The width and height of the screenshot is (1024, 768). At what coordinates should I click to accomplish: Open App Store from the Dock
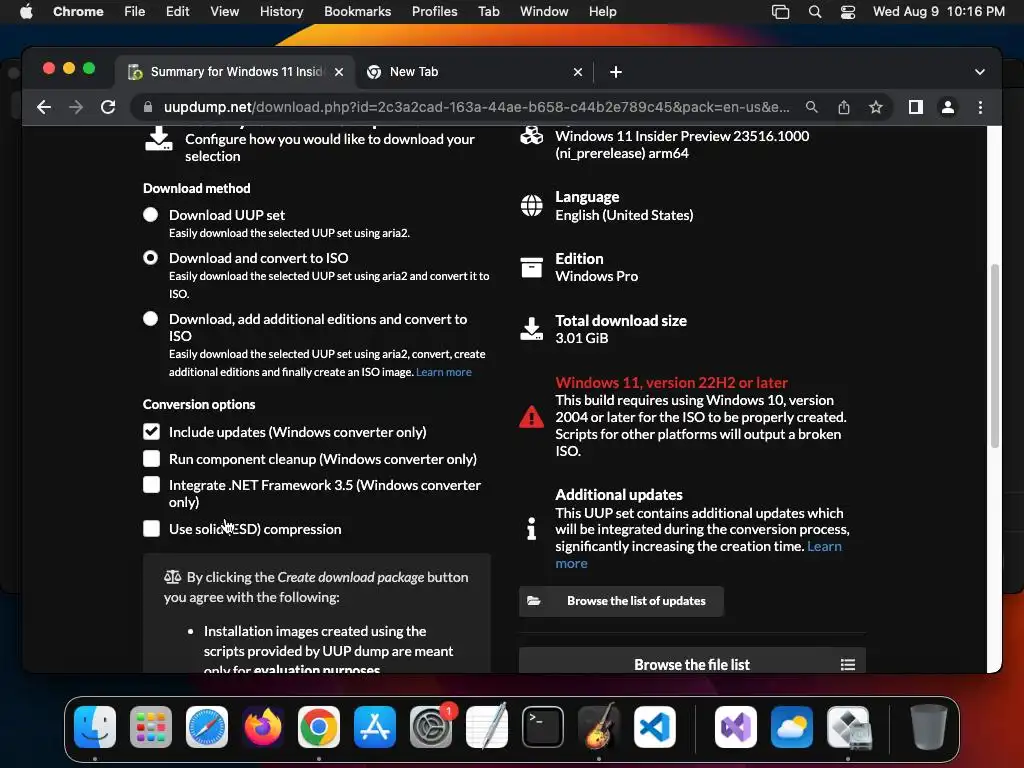[x=375, y=726]
